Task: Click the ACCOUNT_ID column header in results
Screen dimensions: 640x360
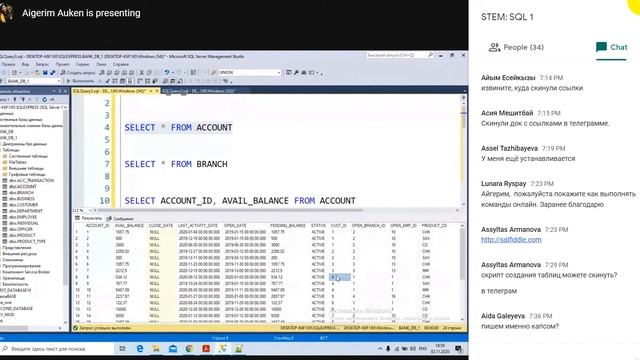Action: click(x=97, y=225)
